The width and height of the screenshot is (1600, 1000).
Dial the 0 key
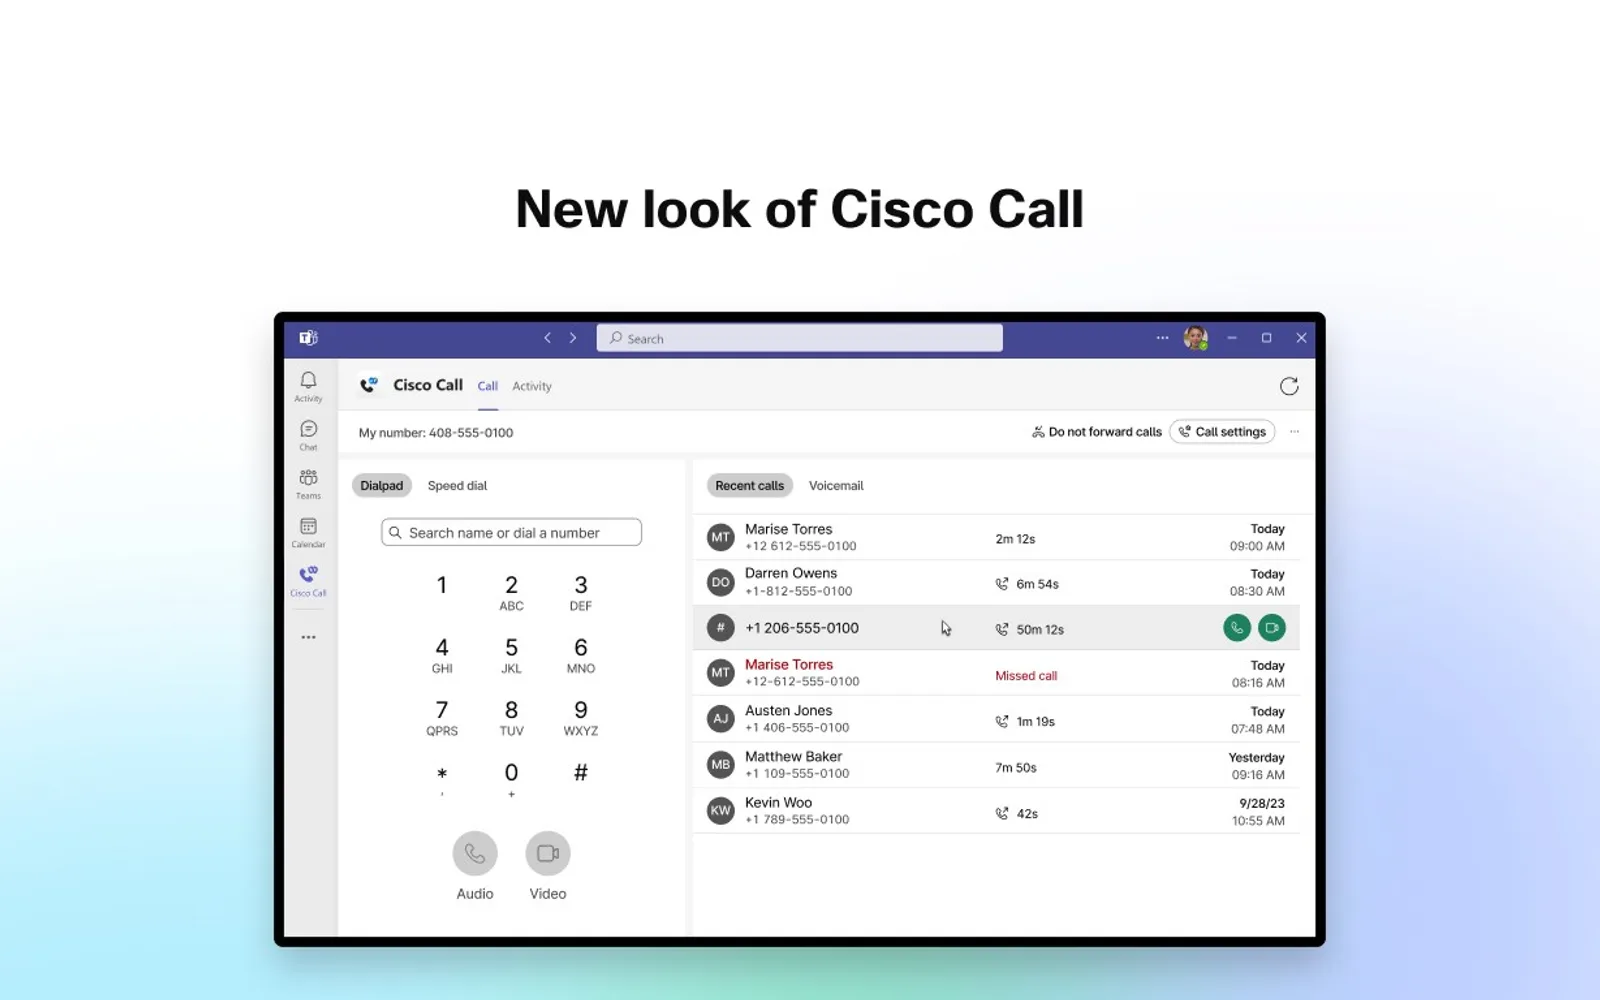tap(511, 778)
